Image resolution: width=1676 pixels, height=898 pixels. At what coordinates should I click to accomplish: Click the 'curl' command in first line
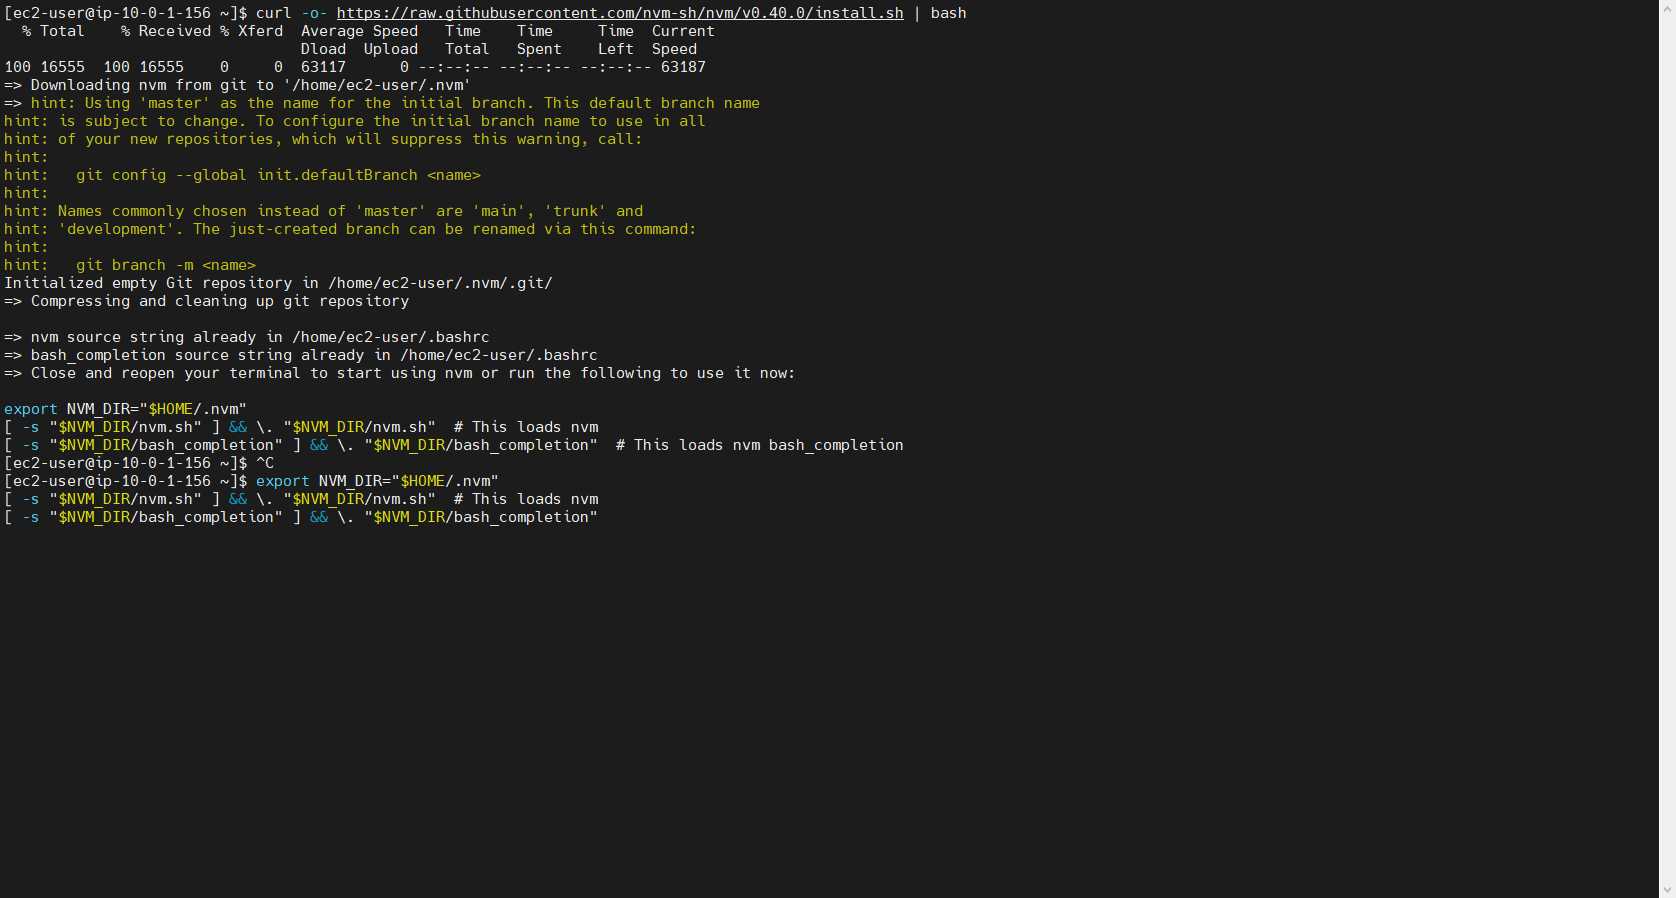273,13
